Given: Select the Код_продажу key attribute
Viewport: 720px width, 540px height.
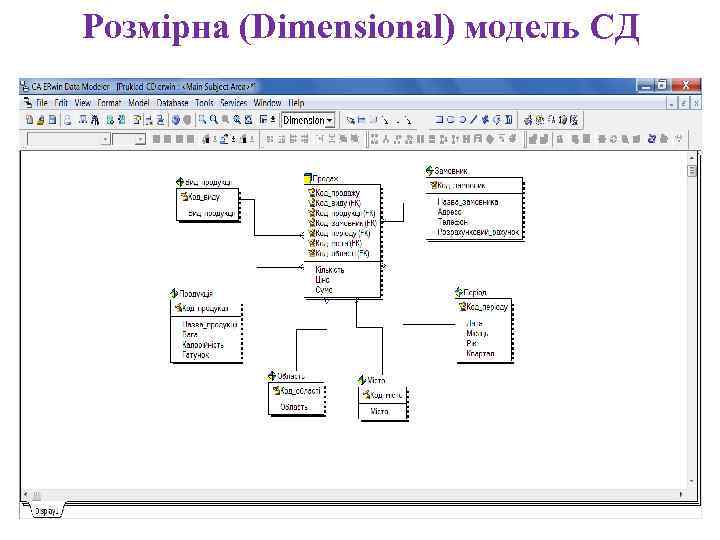Looking at the screenshot, I should [x=338, y=192].
